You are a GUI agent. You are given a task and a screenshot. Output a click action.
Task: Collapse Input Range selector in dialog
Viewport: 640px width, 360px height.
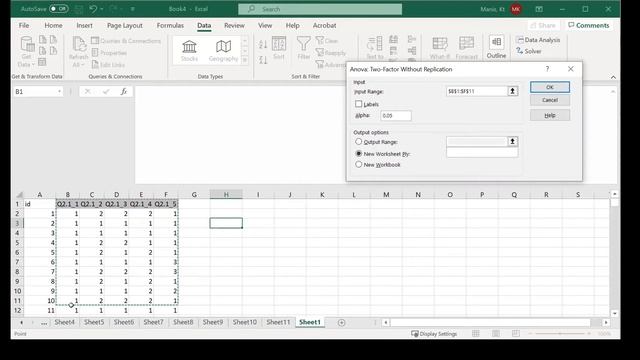(512, 91)
